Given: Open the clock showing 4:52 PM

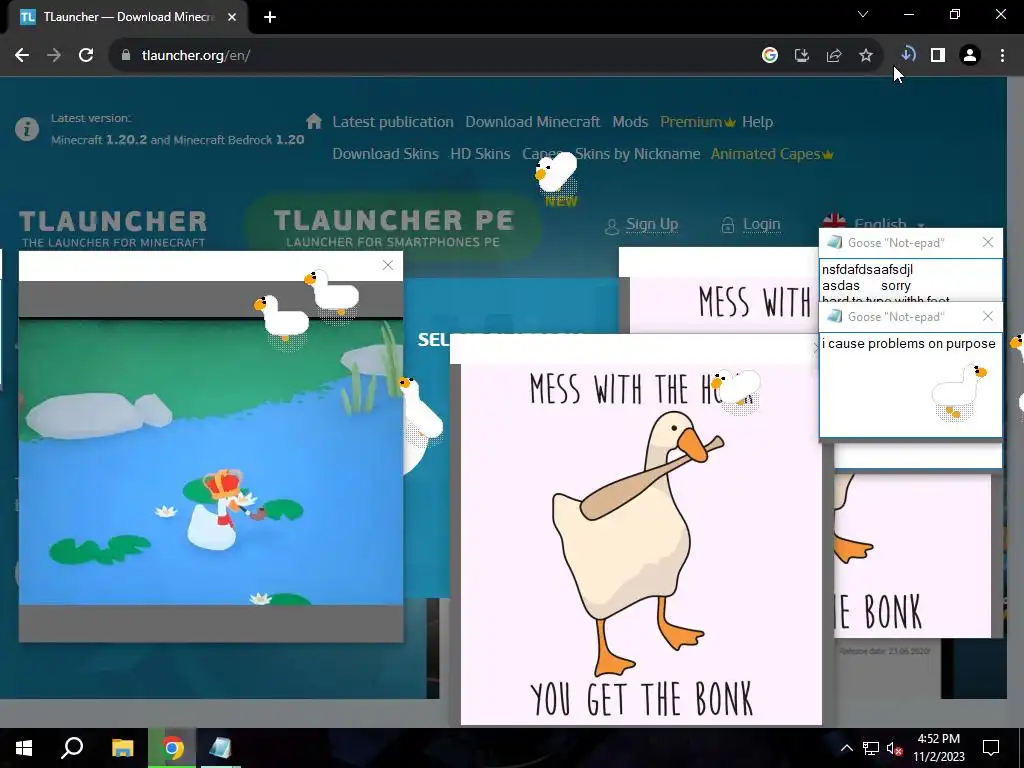Looking at the screenshot, I should [x=938, y=748].
